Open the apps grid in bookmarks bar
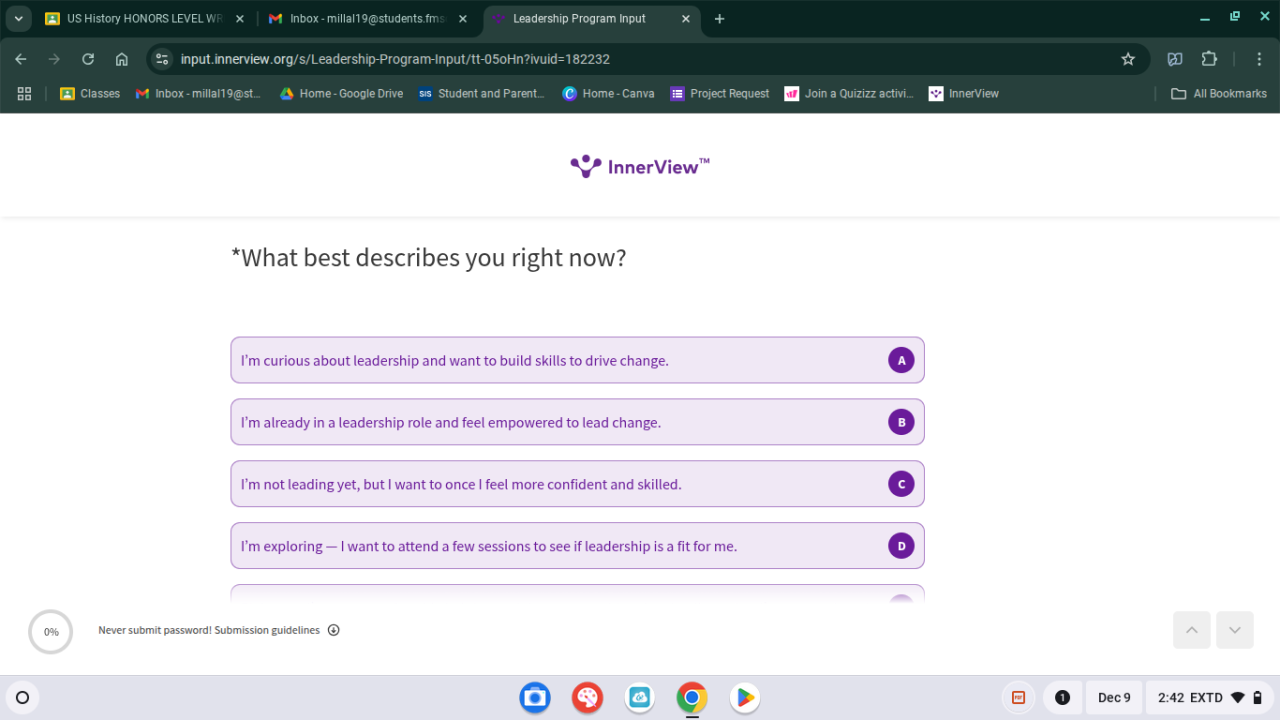The width and height of the screenshot is (1280, 720). (24, 93)
